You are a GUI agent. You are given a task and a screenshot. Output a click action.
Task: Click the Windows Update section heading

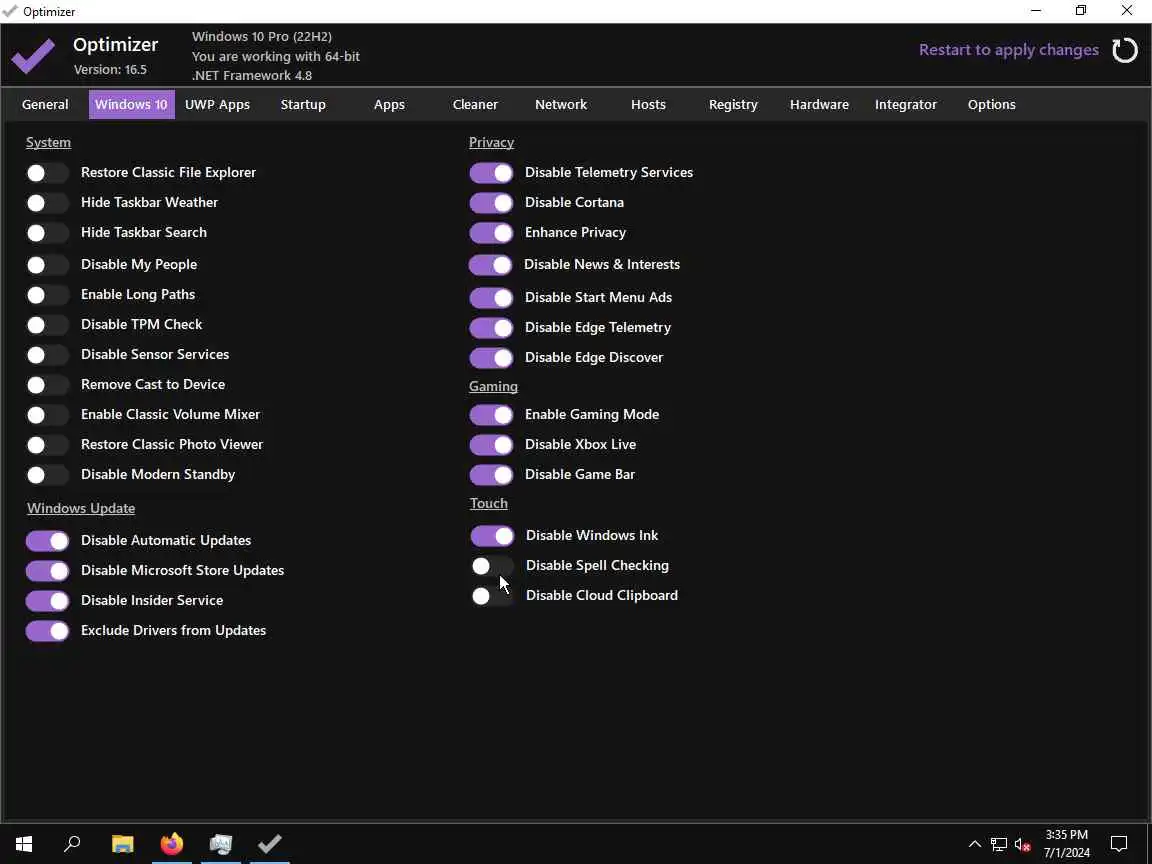pos(81,508)
